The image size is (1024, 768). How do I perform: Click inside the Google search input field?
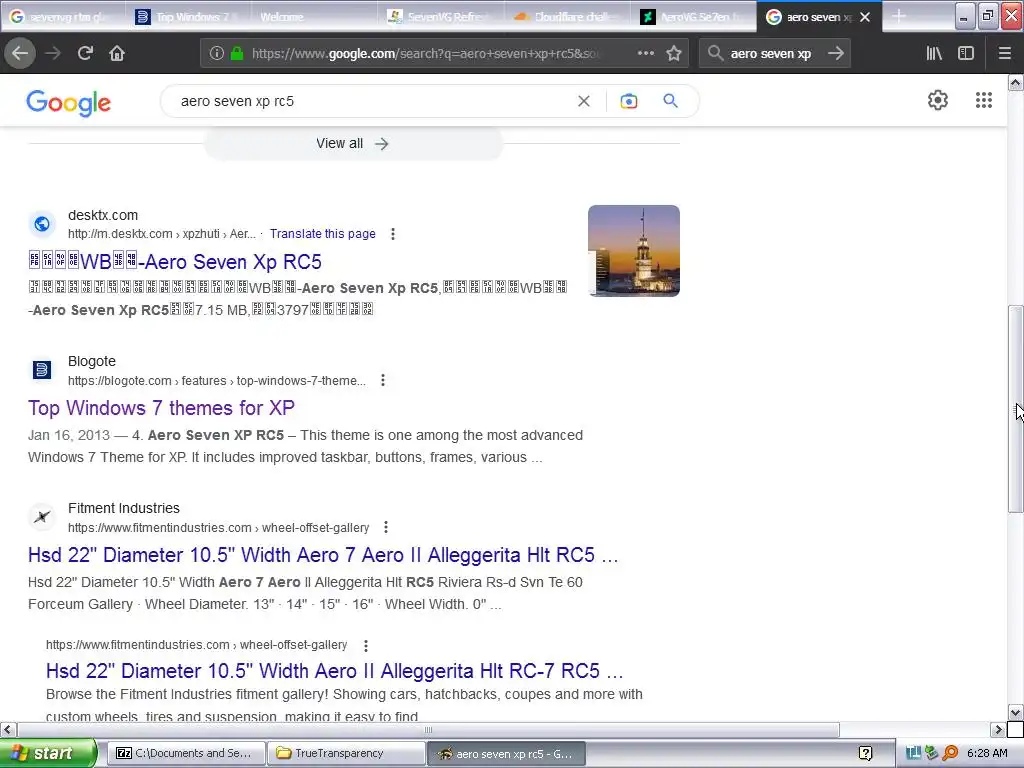click(372, 101)
